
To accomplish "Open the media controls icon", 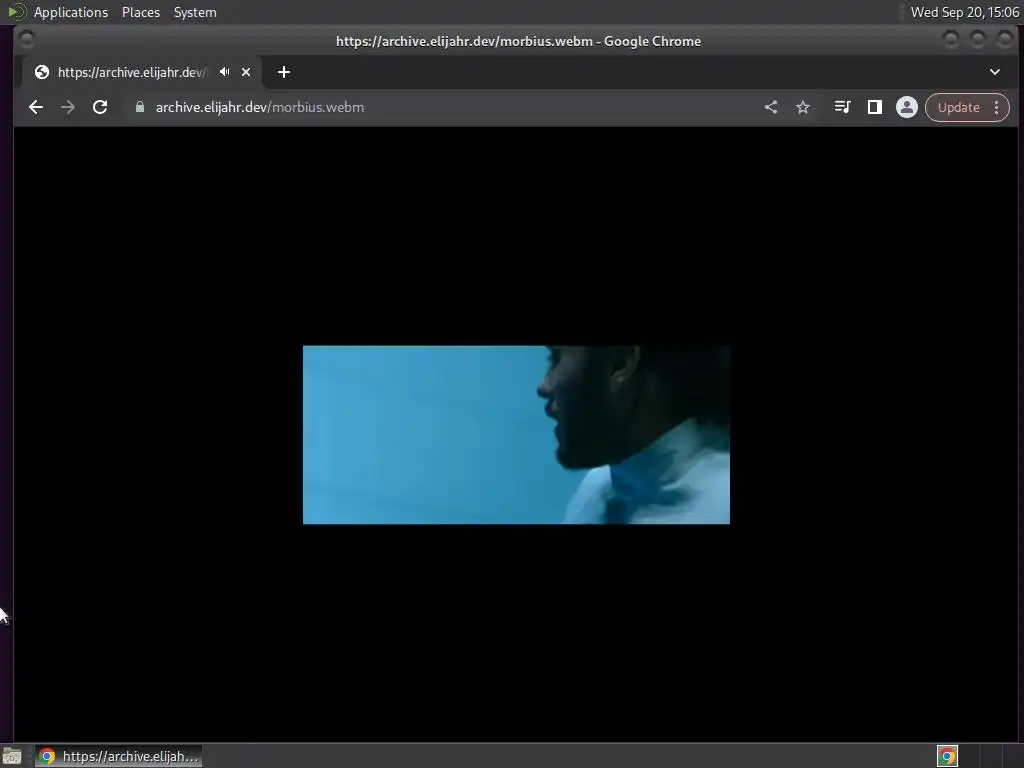I will [842, 107].
